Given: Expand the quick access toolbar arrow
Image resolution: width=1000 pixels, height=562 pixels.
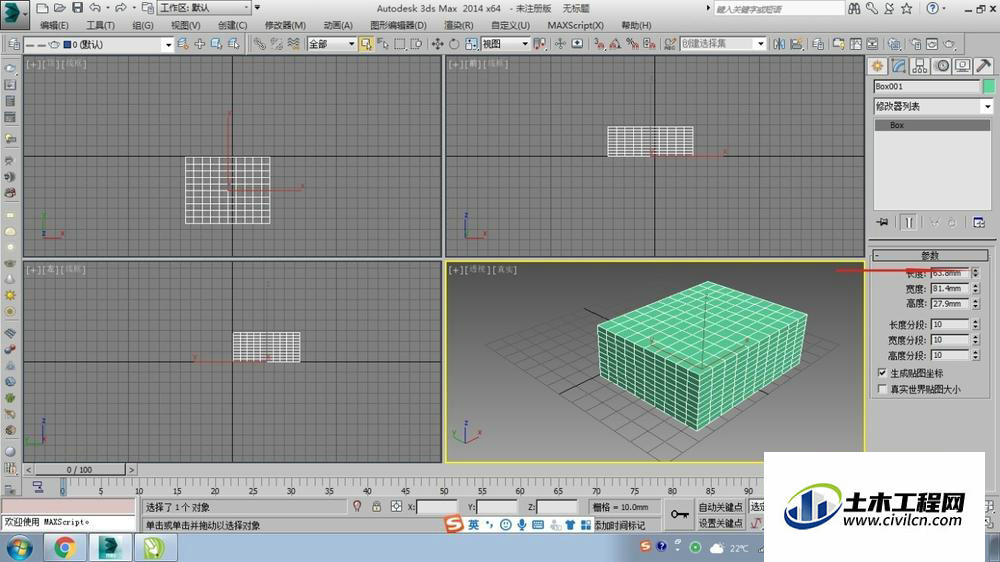Looking at the screenshot, I should point(258,8).
